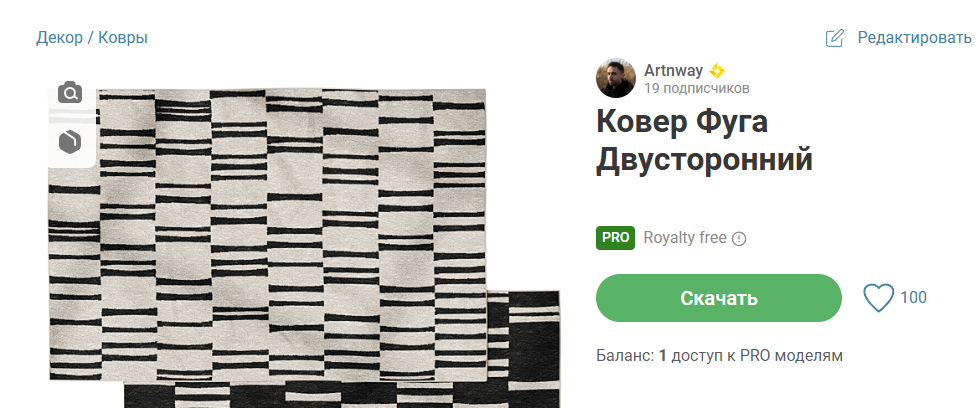
Task: Switch to the 3D cube view icon
Action: coord(70,141)
